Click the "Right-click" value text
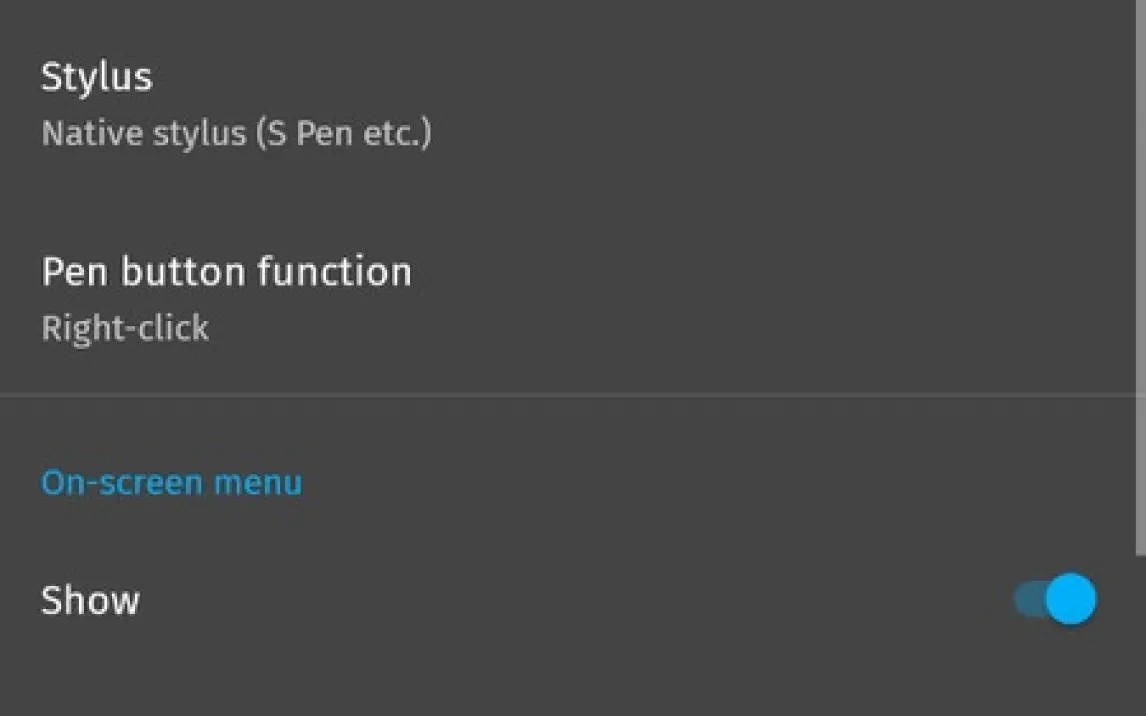 [125, 328]
